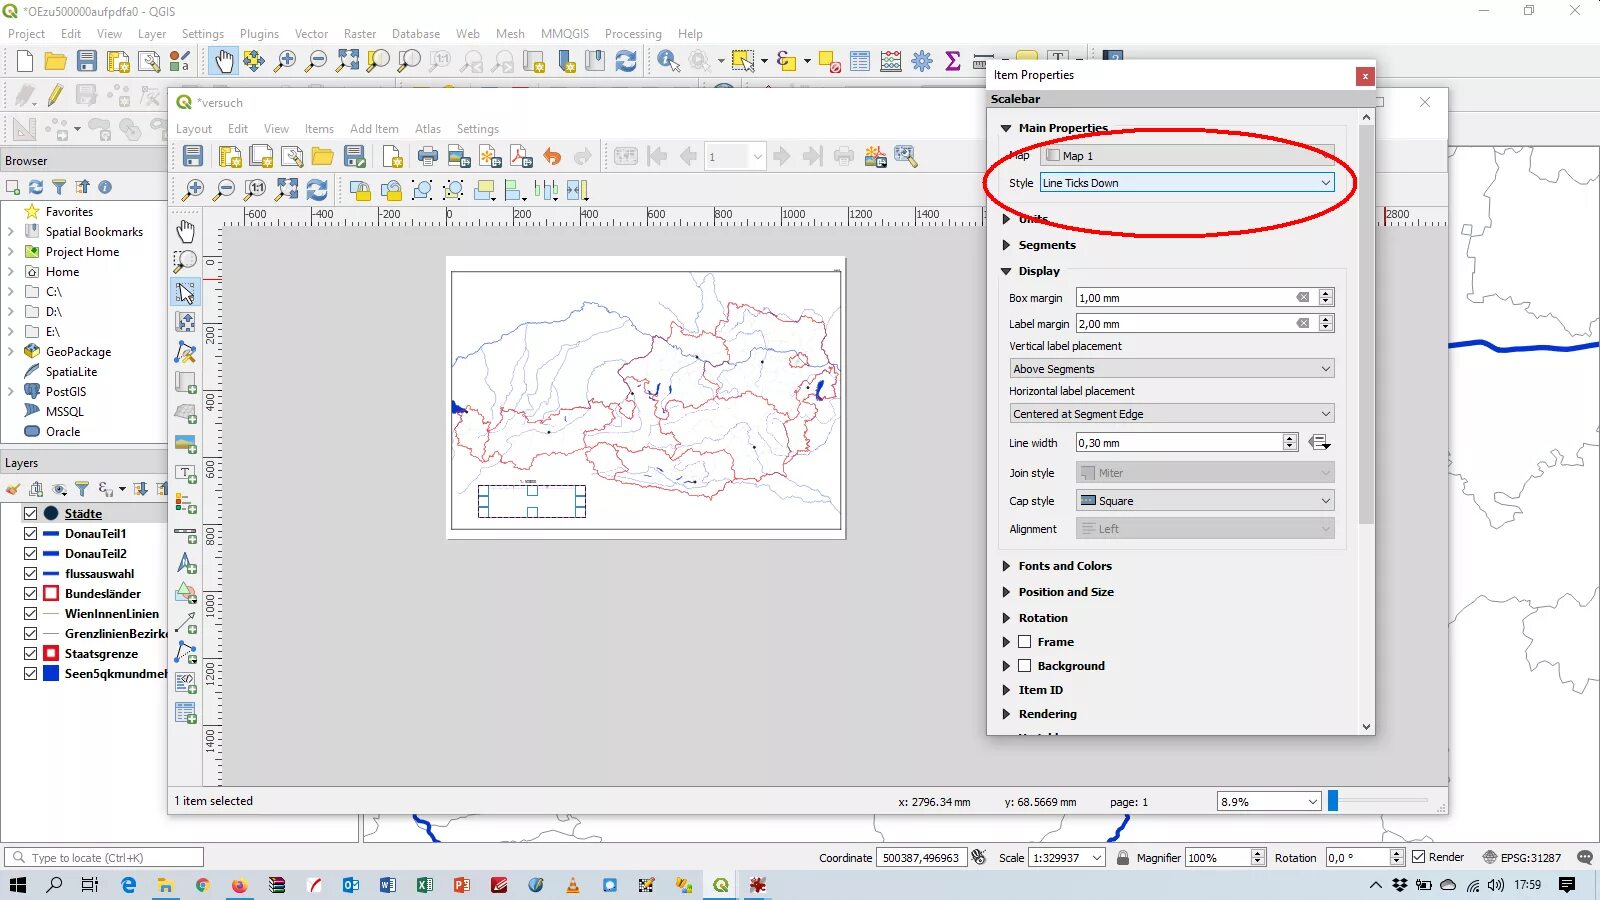Screen dimensions: 1600x900
Task: Open the Atlas menu
Action: (428, 129)
